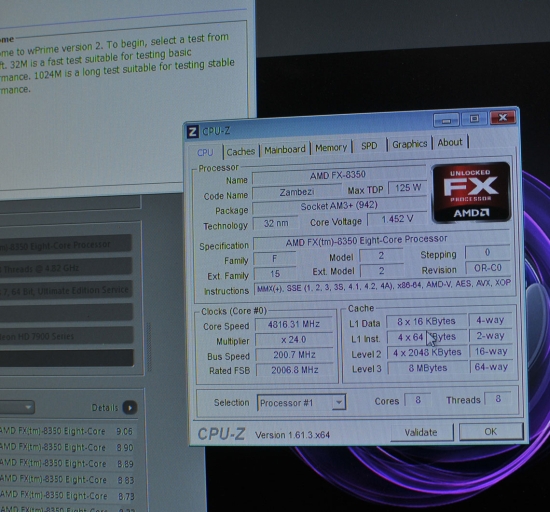Click the AMD FX Unlocked processor logo
This screenshot has width=550, height=512.
pyautogui.click(x=472, y=193)
